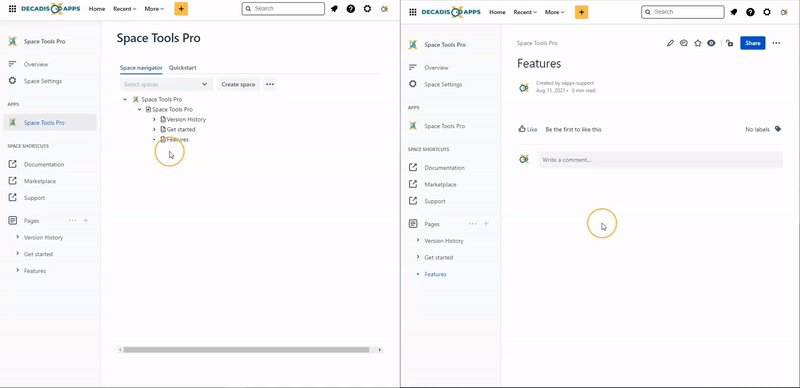Open help question mark in right window
This screenshot has height=388, width=800.
pyautogui.click(x=750, y=12)
